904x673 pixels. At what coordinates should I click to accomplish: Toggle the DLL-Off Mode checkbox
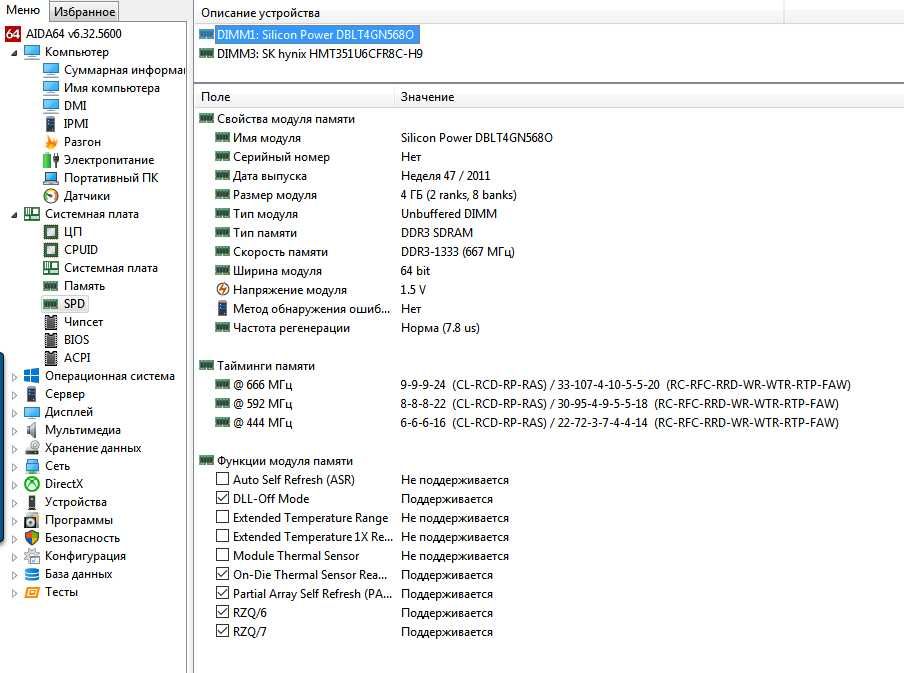[222, 498]
